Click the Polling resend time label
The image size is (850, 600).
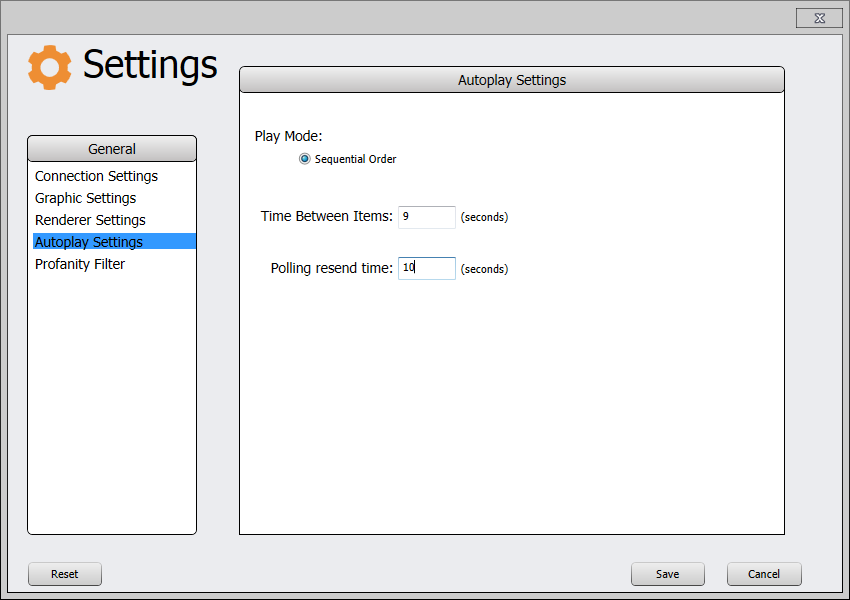coord(331,268)
